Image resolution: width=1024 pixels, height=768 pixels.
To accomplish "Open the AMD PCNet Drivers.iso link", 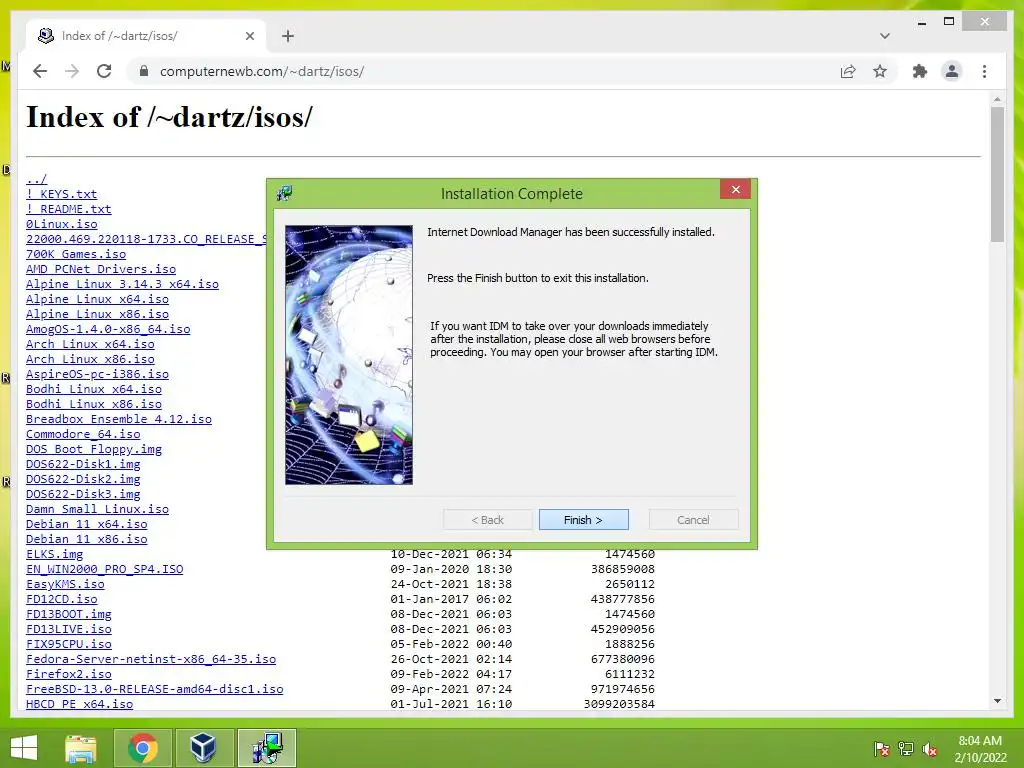I will coord(101,269).
